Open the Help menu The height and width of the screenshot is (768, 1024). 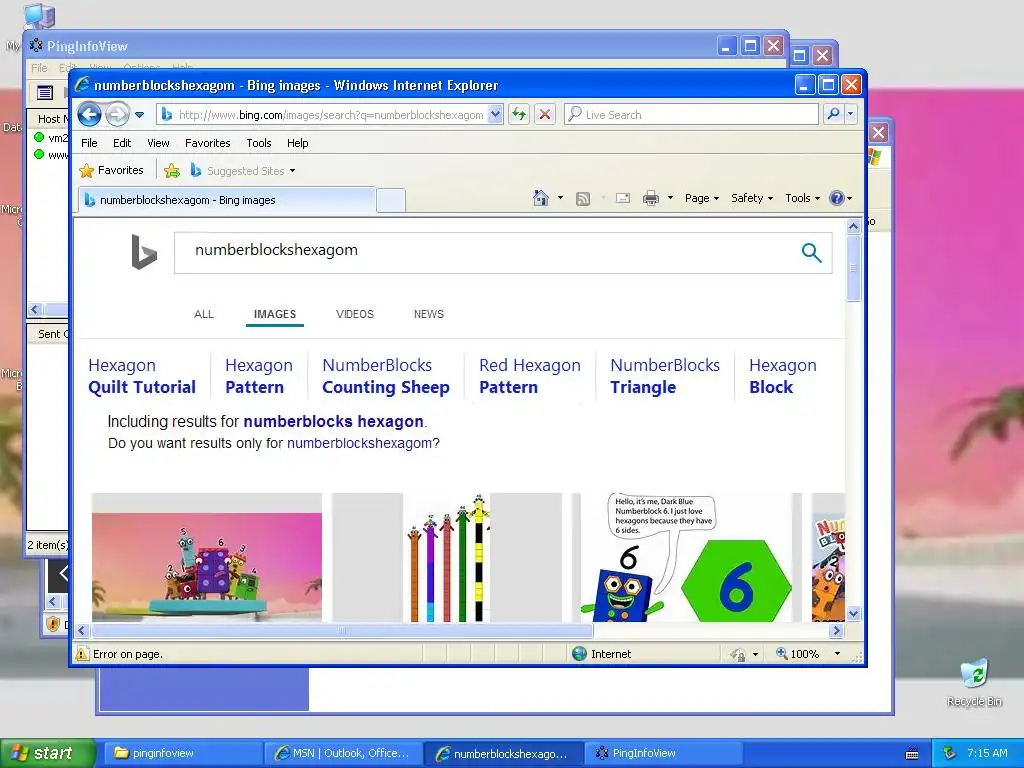297,143
